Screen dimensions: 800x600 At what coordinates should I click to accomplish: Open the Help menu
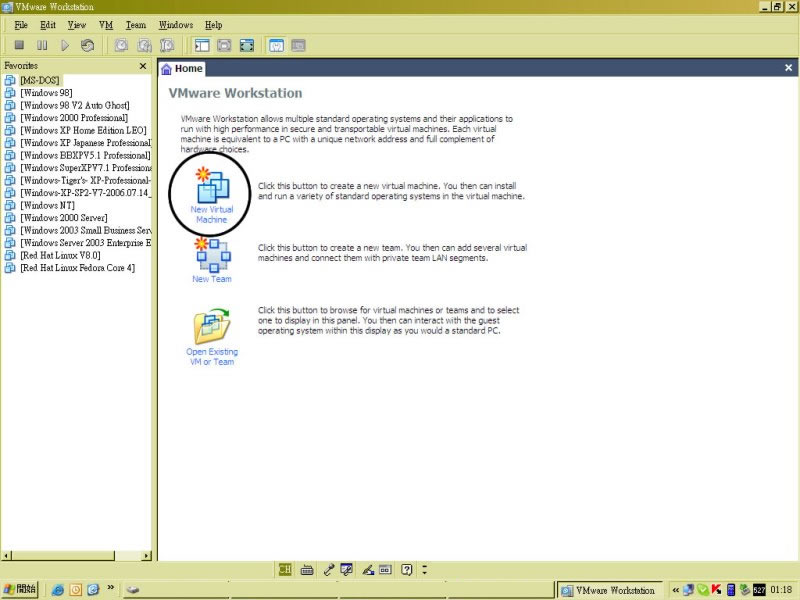[x=214, y=25]
